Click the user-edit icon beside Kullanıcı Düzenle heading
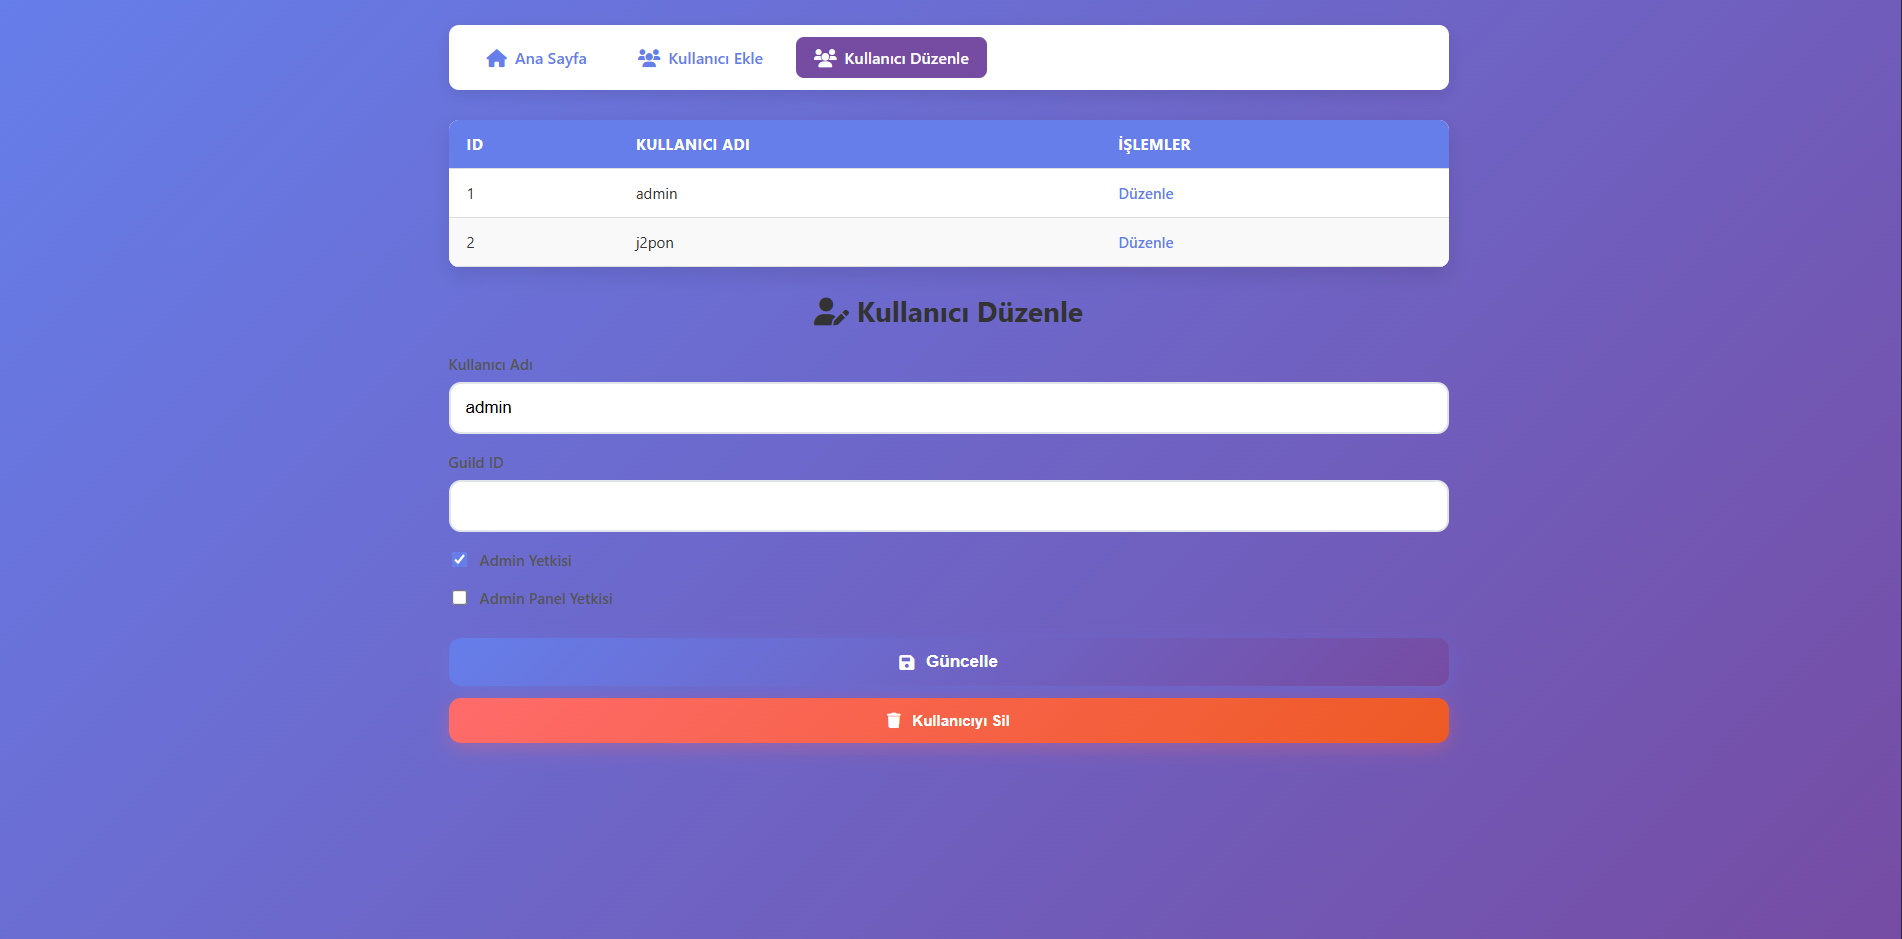Viewport: 1902px width, 939px height. point(831,312)
